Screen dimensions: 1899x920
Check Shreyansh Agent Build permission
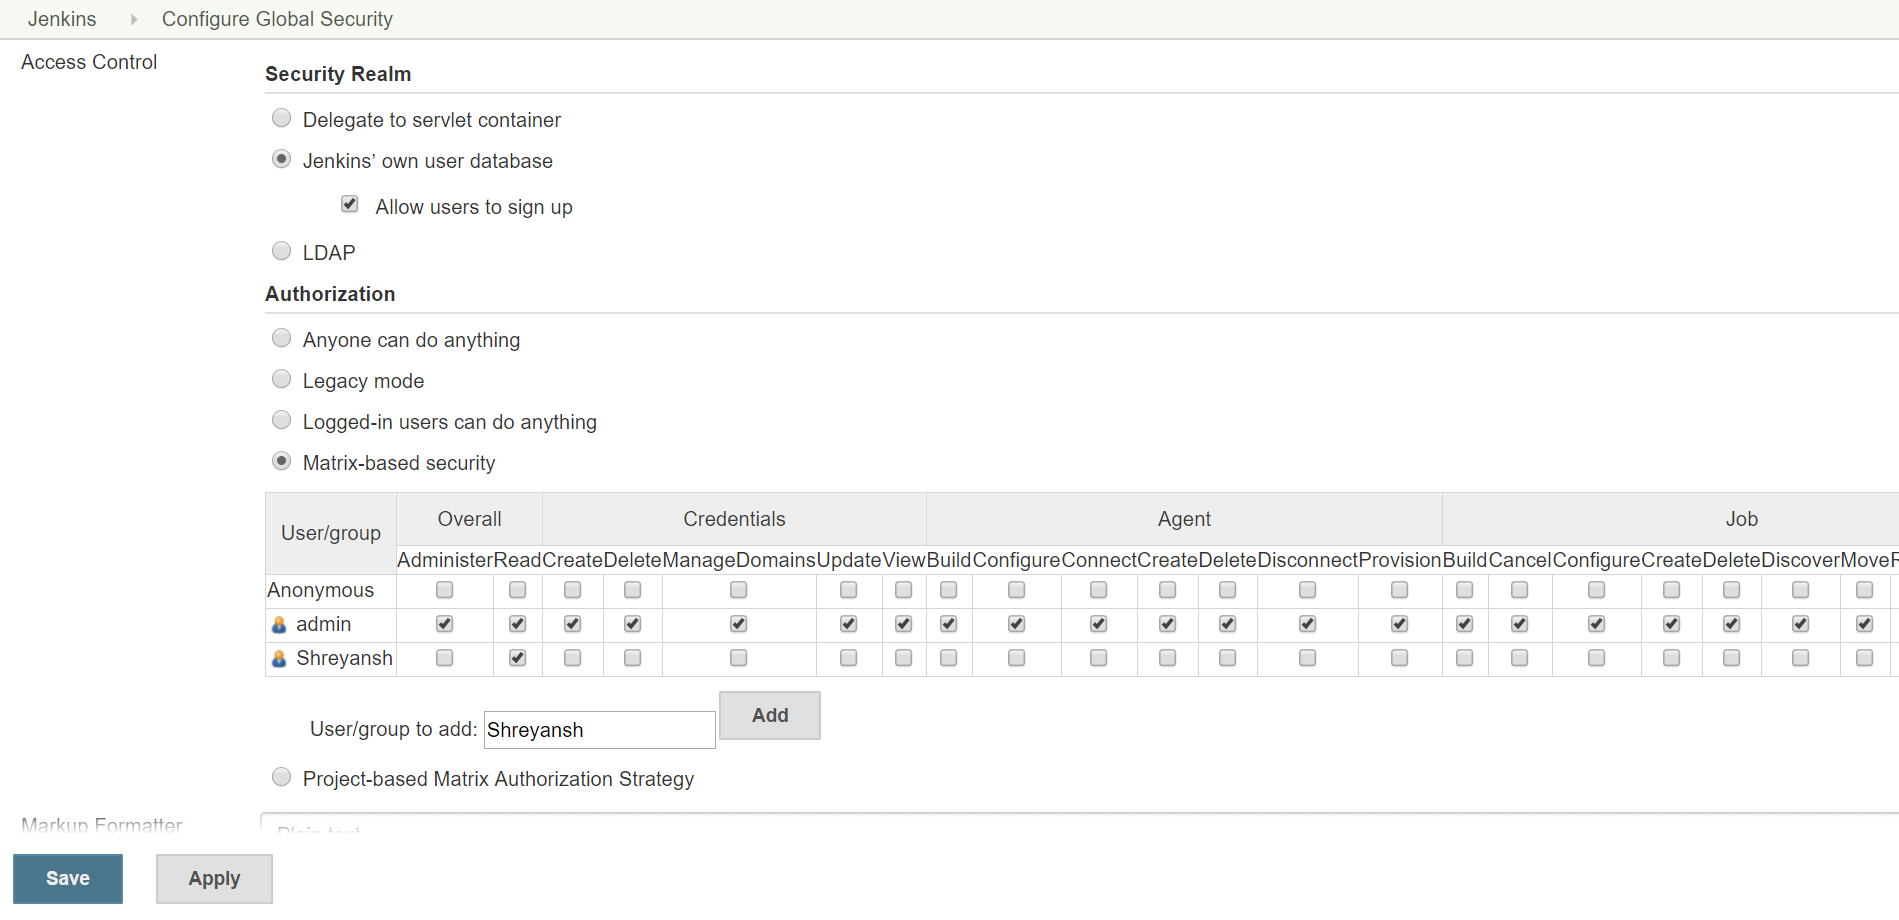pos(949,658)
